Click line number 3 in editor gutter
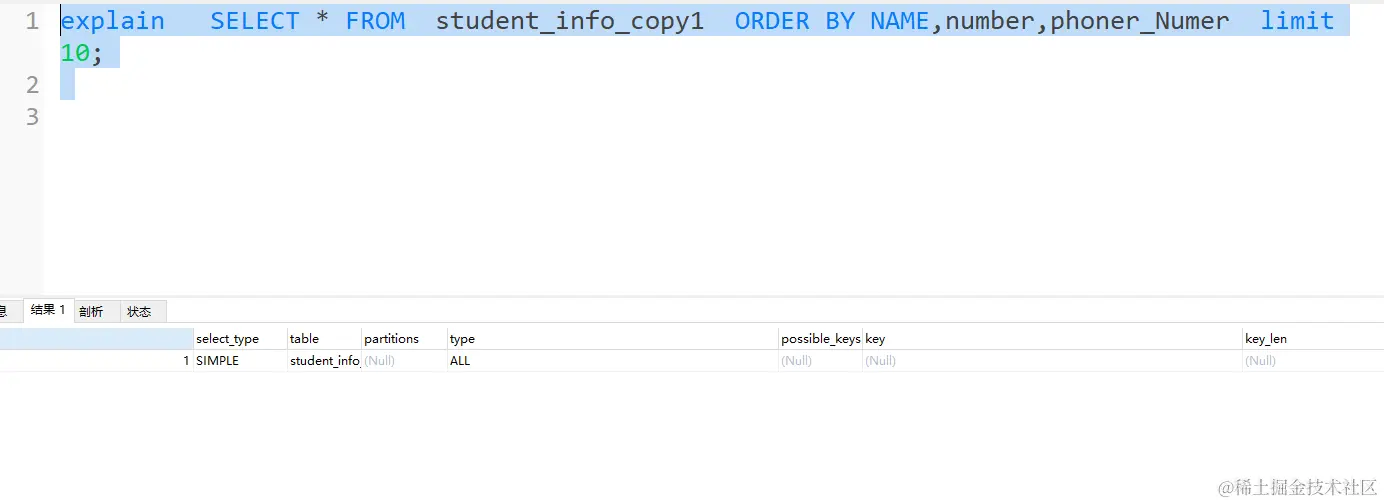 pyautogui.click(x=32, y=117)
